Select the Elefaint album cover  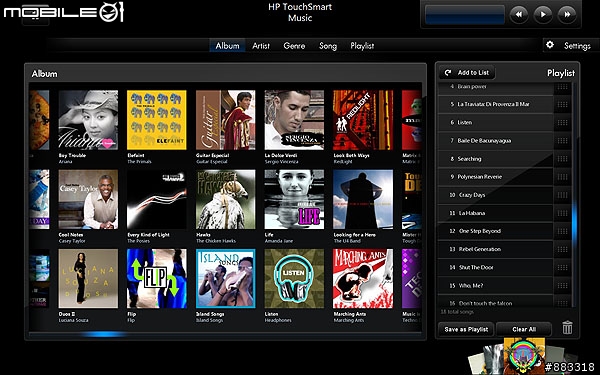click(157, 120)
